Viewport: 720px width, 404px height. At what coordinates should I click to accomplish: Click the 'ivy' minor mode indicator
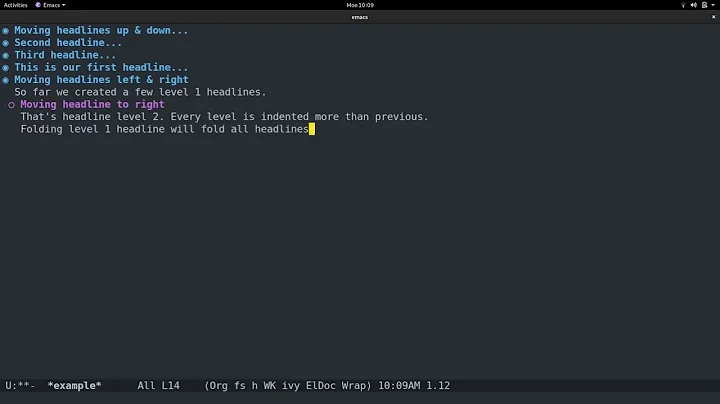coord(291,386)
